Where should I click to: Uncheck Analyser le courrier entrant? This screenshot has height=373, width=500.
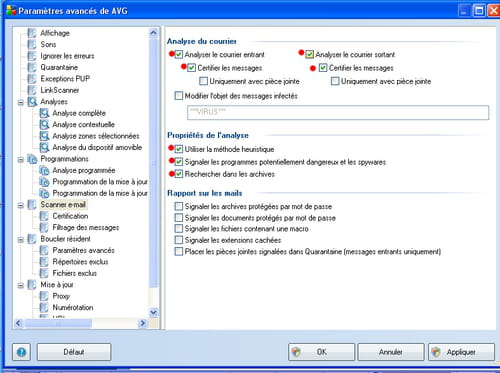(x=179, y=54)
